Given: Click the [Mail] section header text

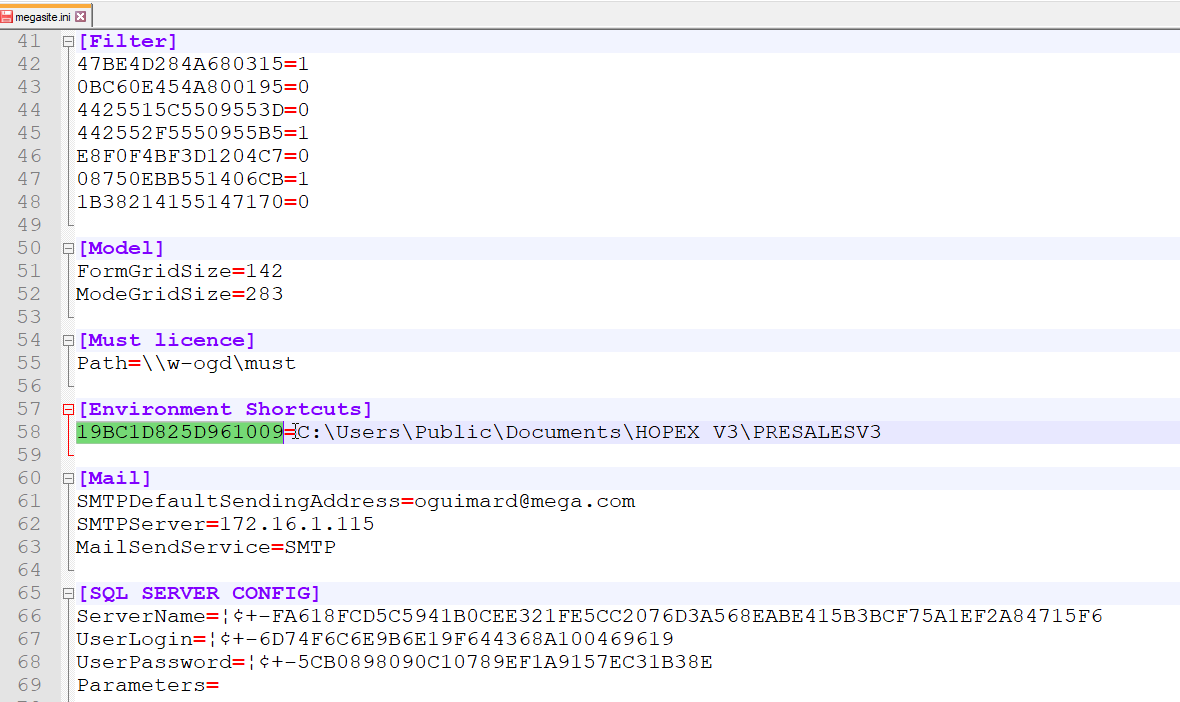Looking at the screenshot, I should point(112,478).
